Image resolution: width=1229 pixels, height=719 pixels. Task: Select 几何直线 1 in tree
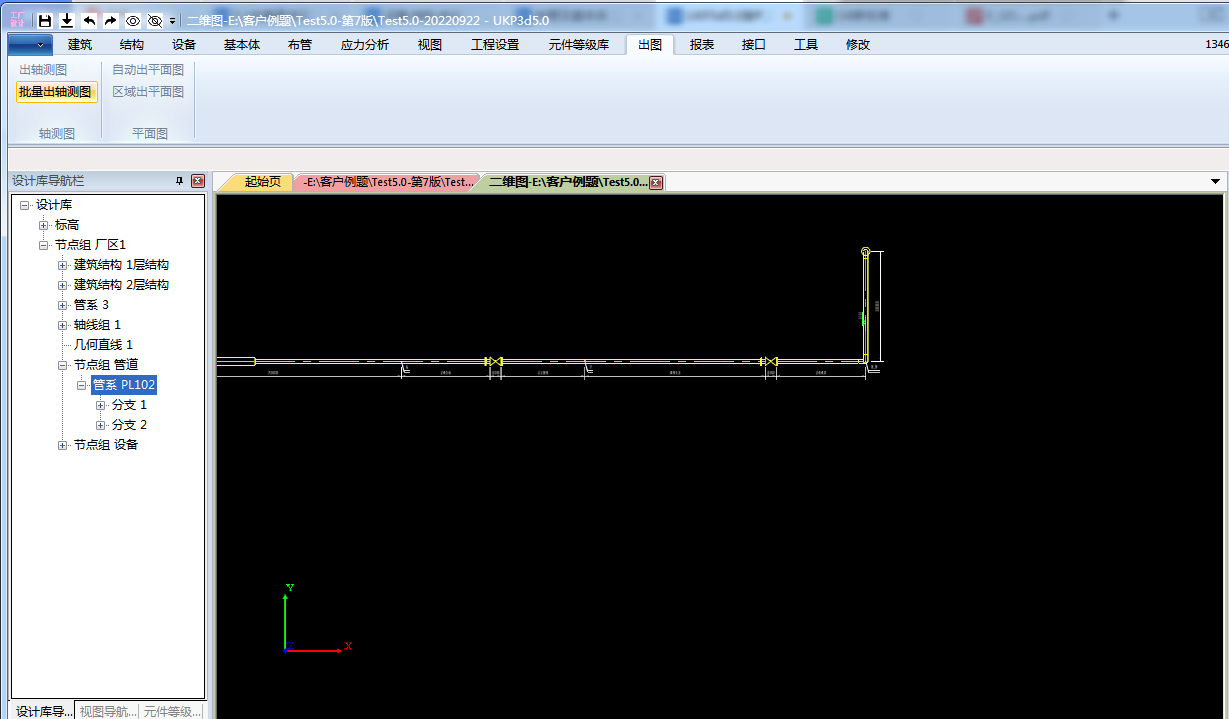(x=103, y=345)
